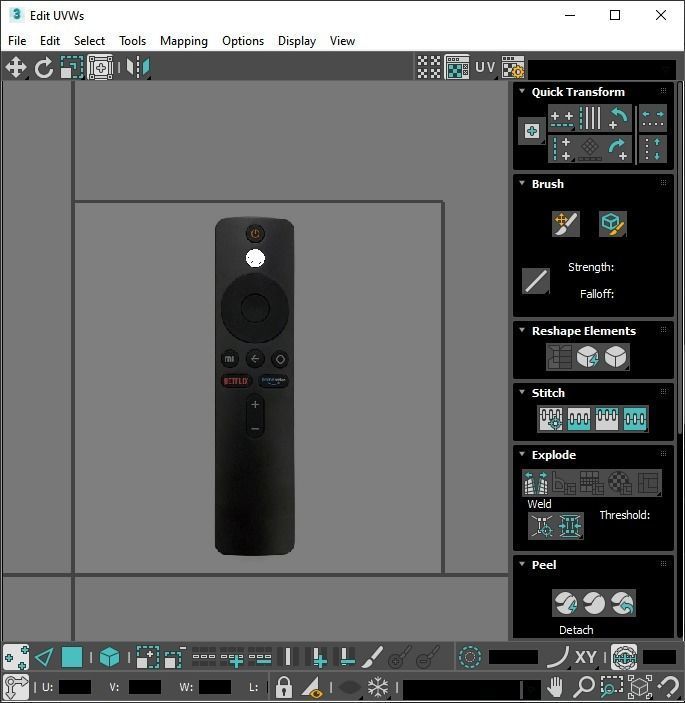The height and width of the screenshot is (703, 685).
Task: Click the U coordinate input field
Action: pyautogui.click(x=75, y=687)
